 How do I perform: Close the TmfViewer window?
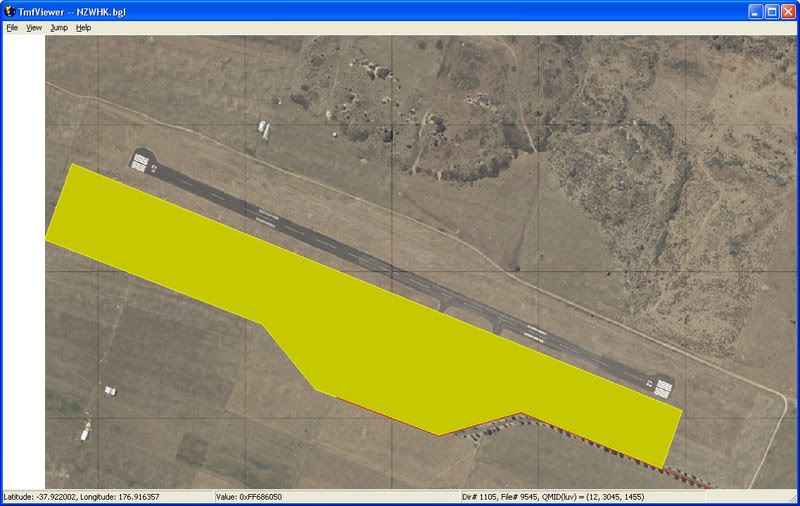pyautogui.click(x=787, y=11)
